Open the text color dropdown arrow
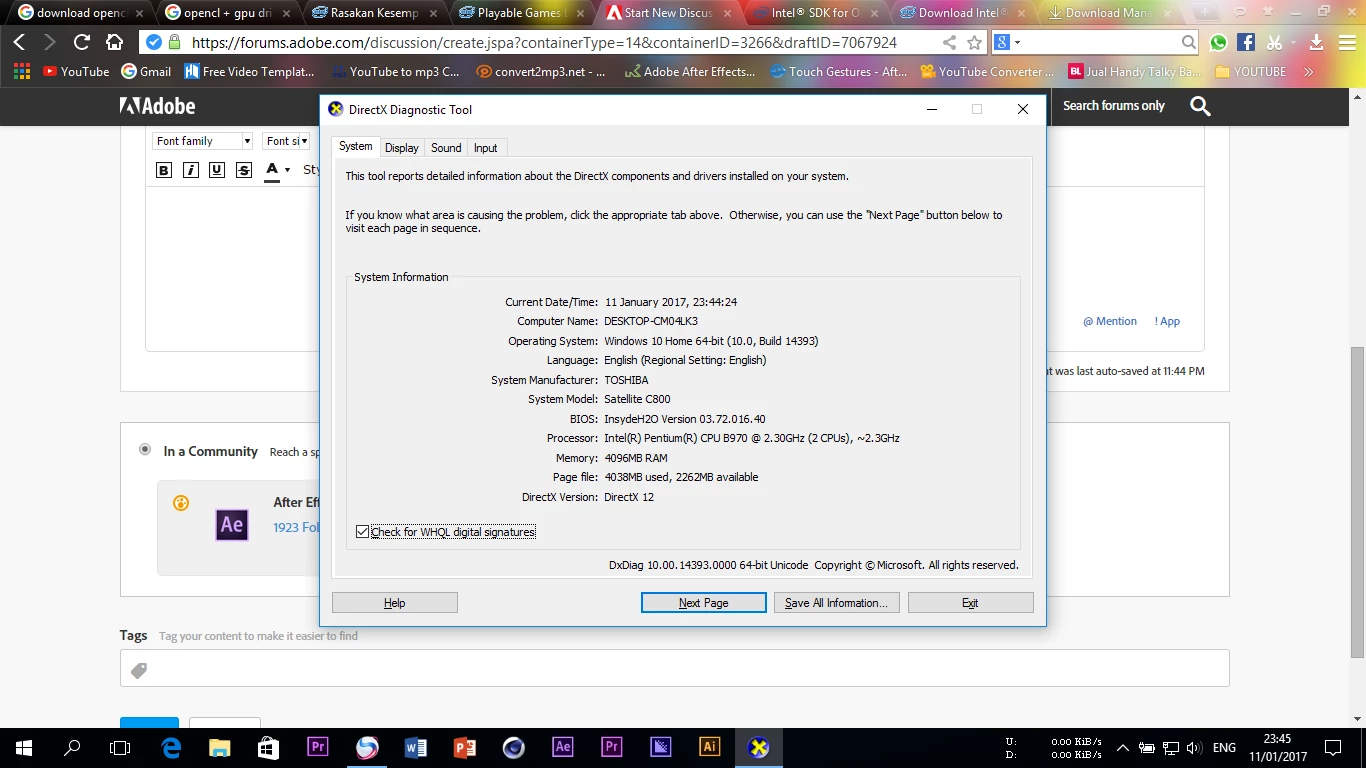Image resolution: width=1366 pixels, height=768 pixels. [288, 170]
